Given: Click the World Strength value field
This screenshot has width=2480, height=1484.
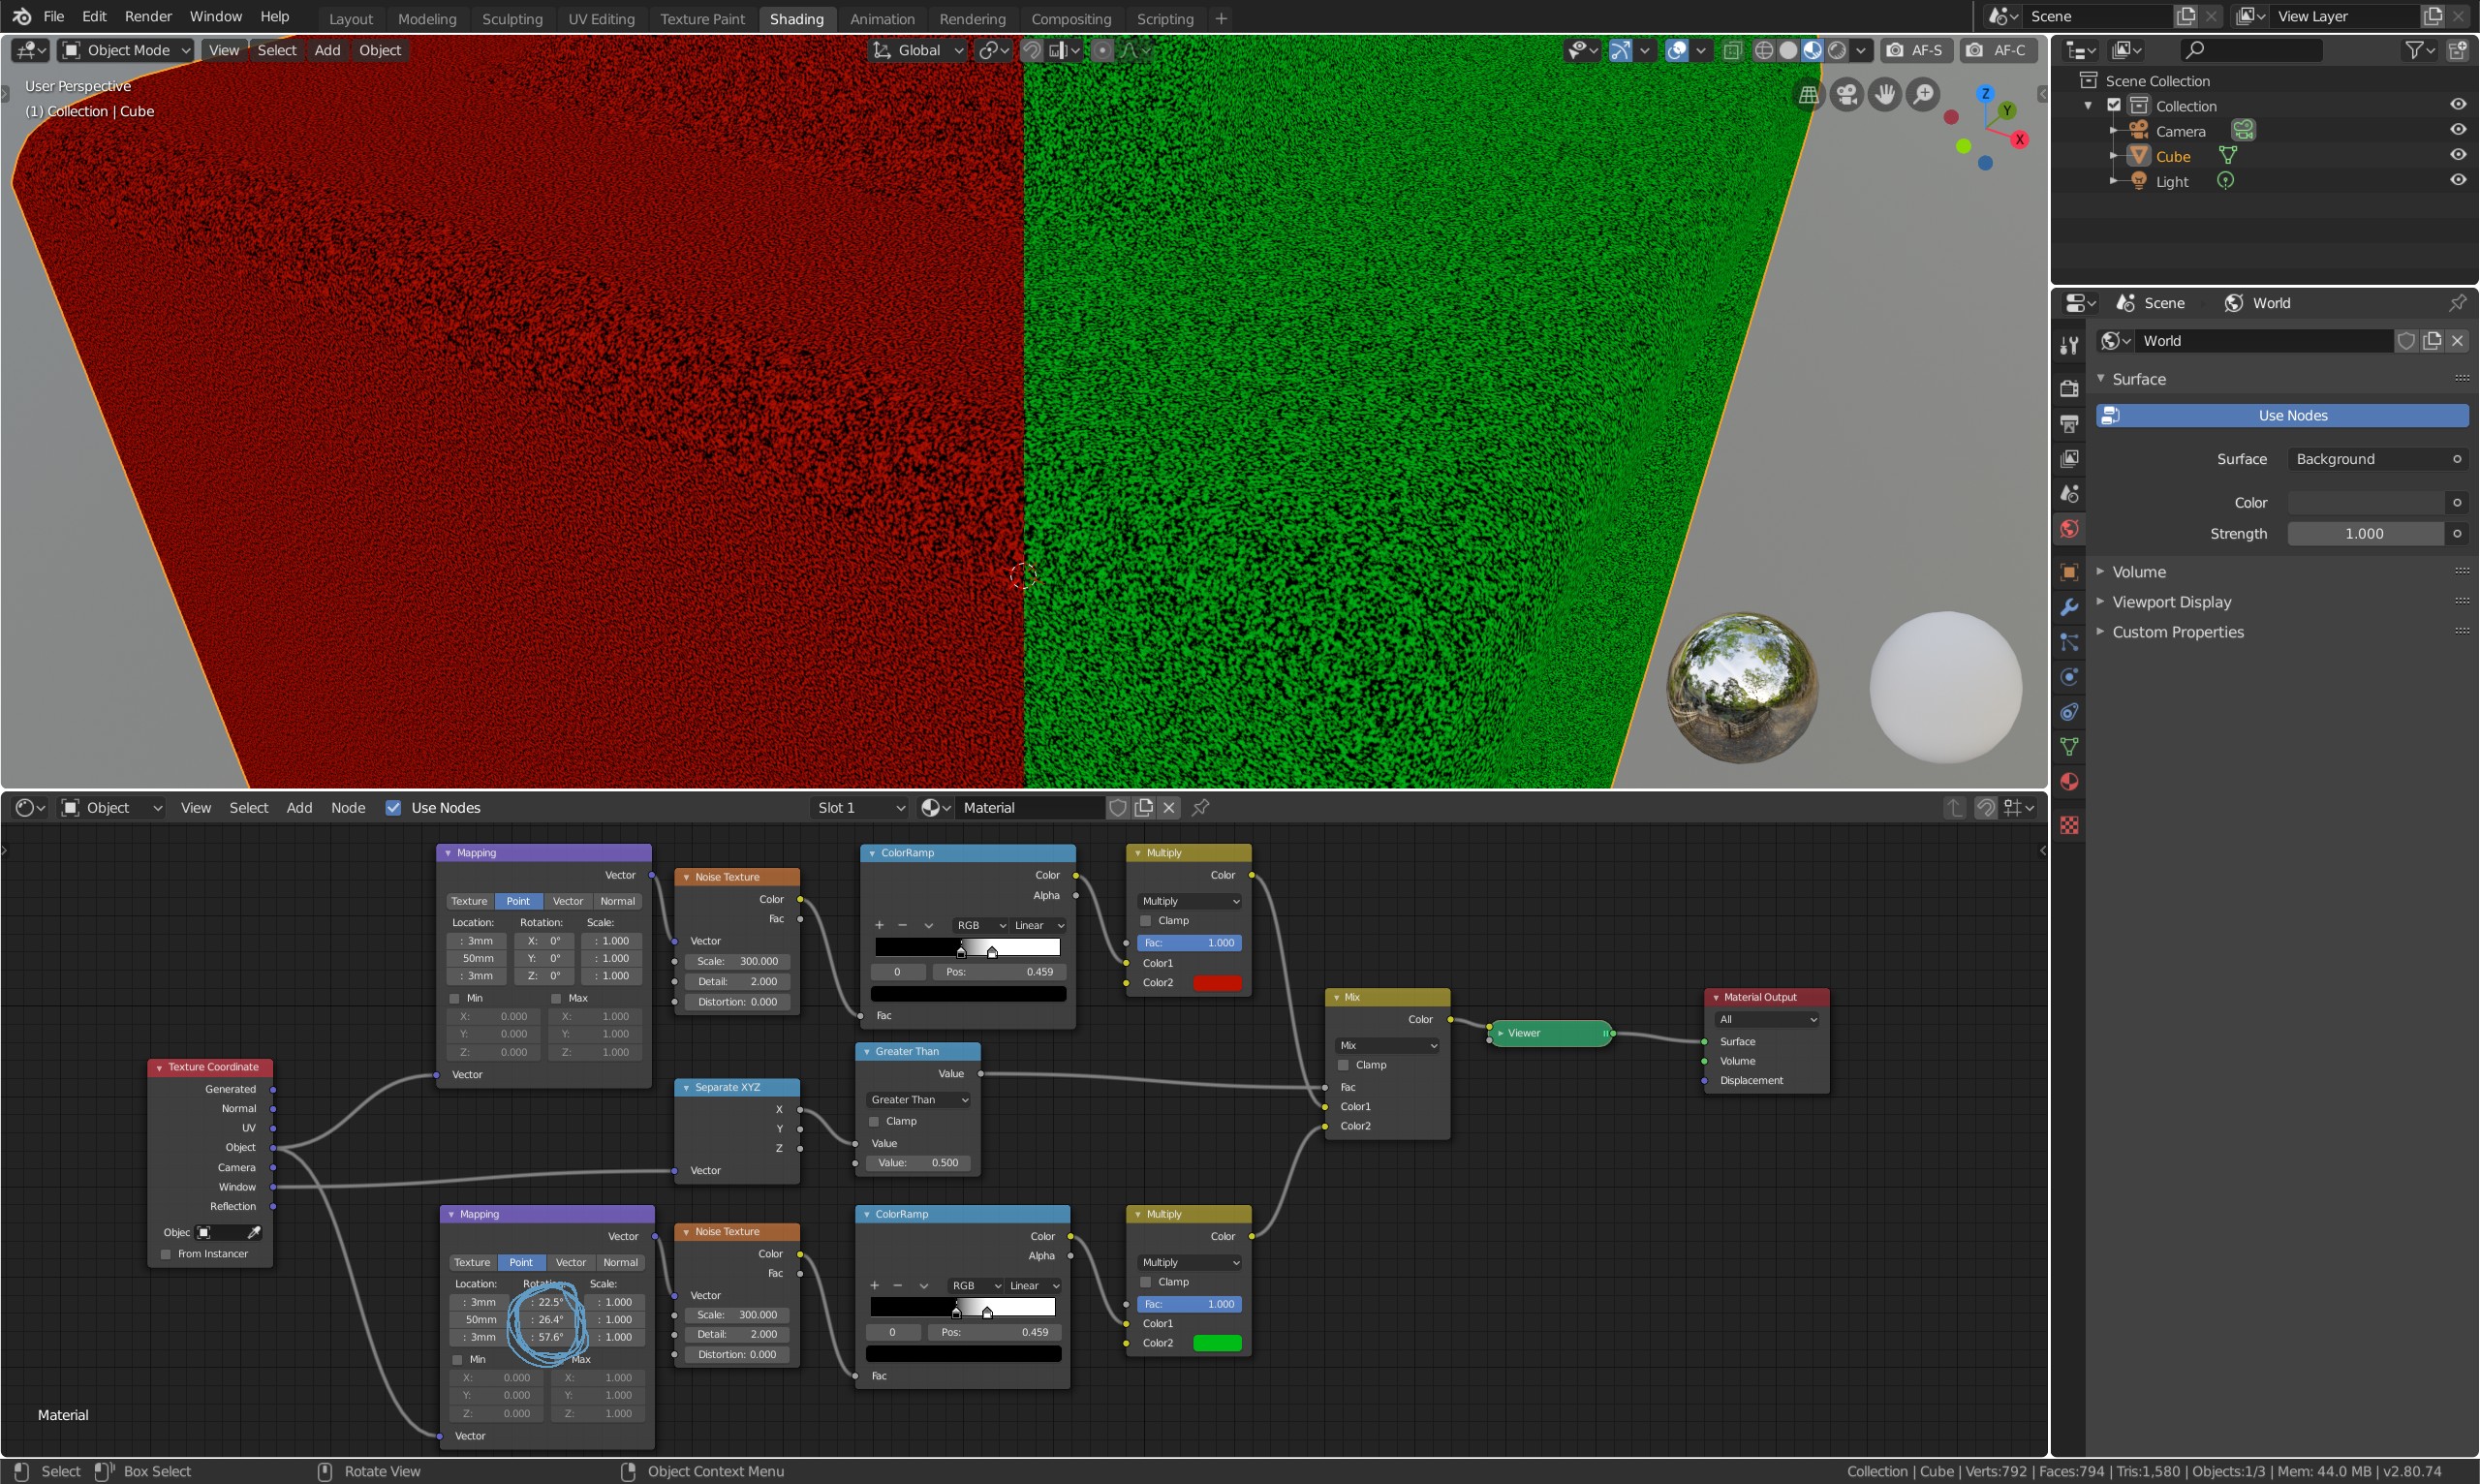Looking at the screenshot, I should [2365, 533].
